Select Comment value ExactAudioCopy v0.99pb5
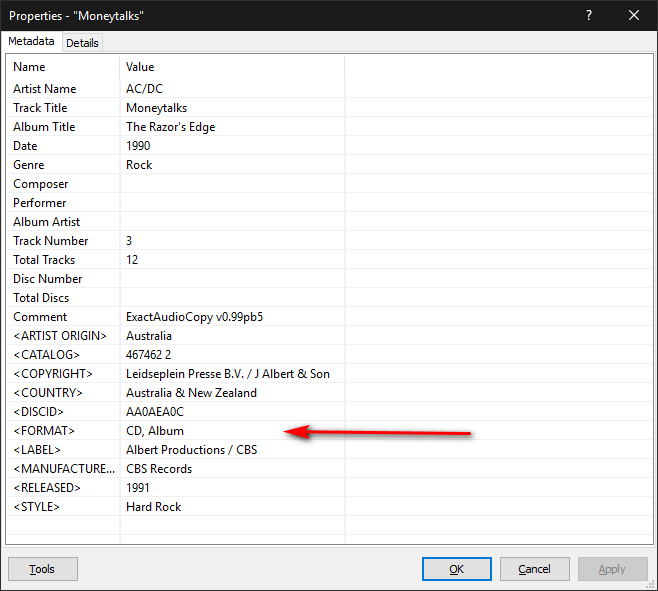Image resolution: width=658 pixels, height=591 pixels. [x=194, y=317]
